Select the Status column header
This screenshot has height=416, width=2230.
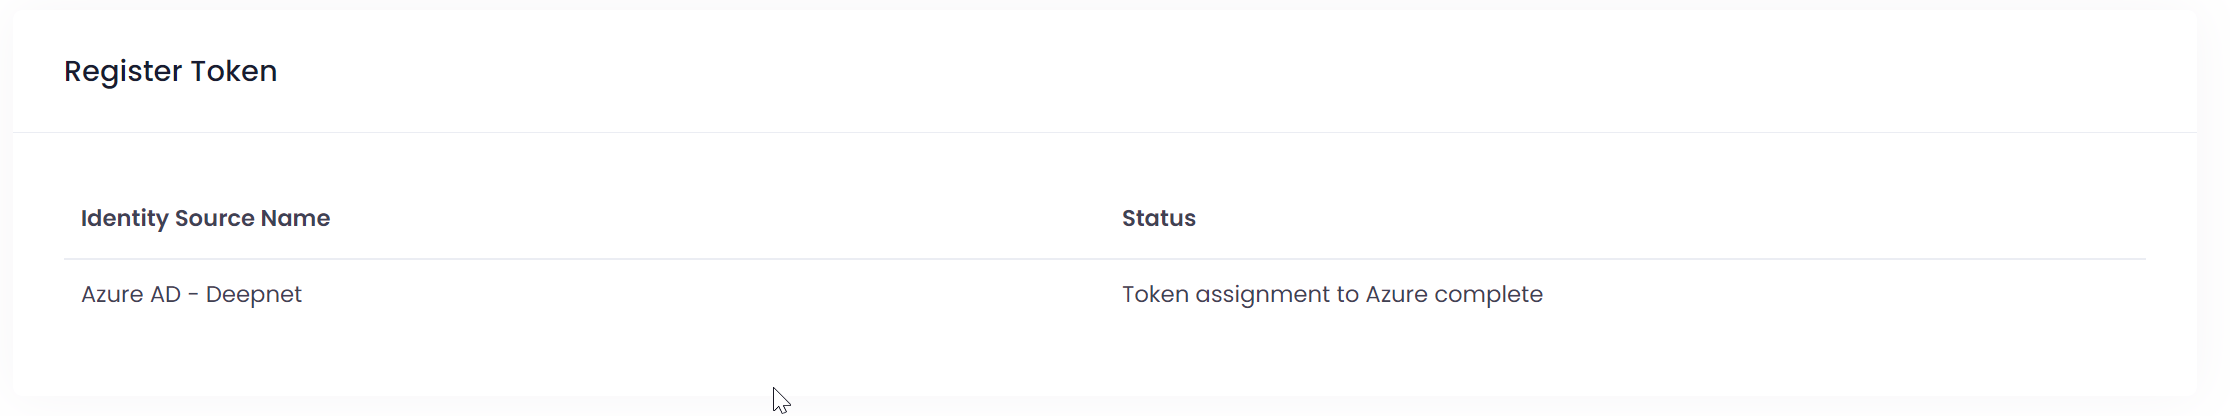click(x=1158, y=218)
